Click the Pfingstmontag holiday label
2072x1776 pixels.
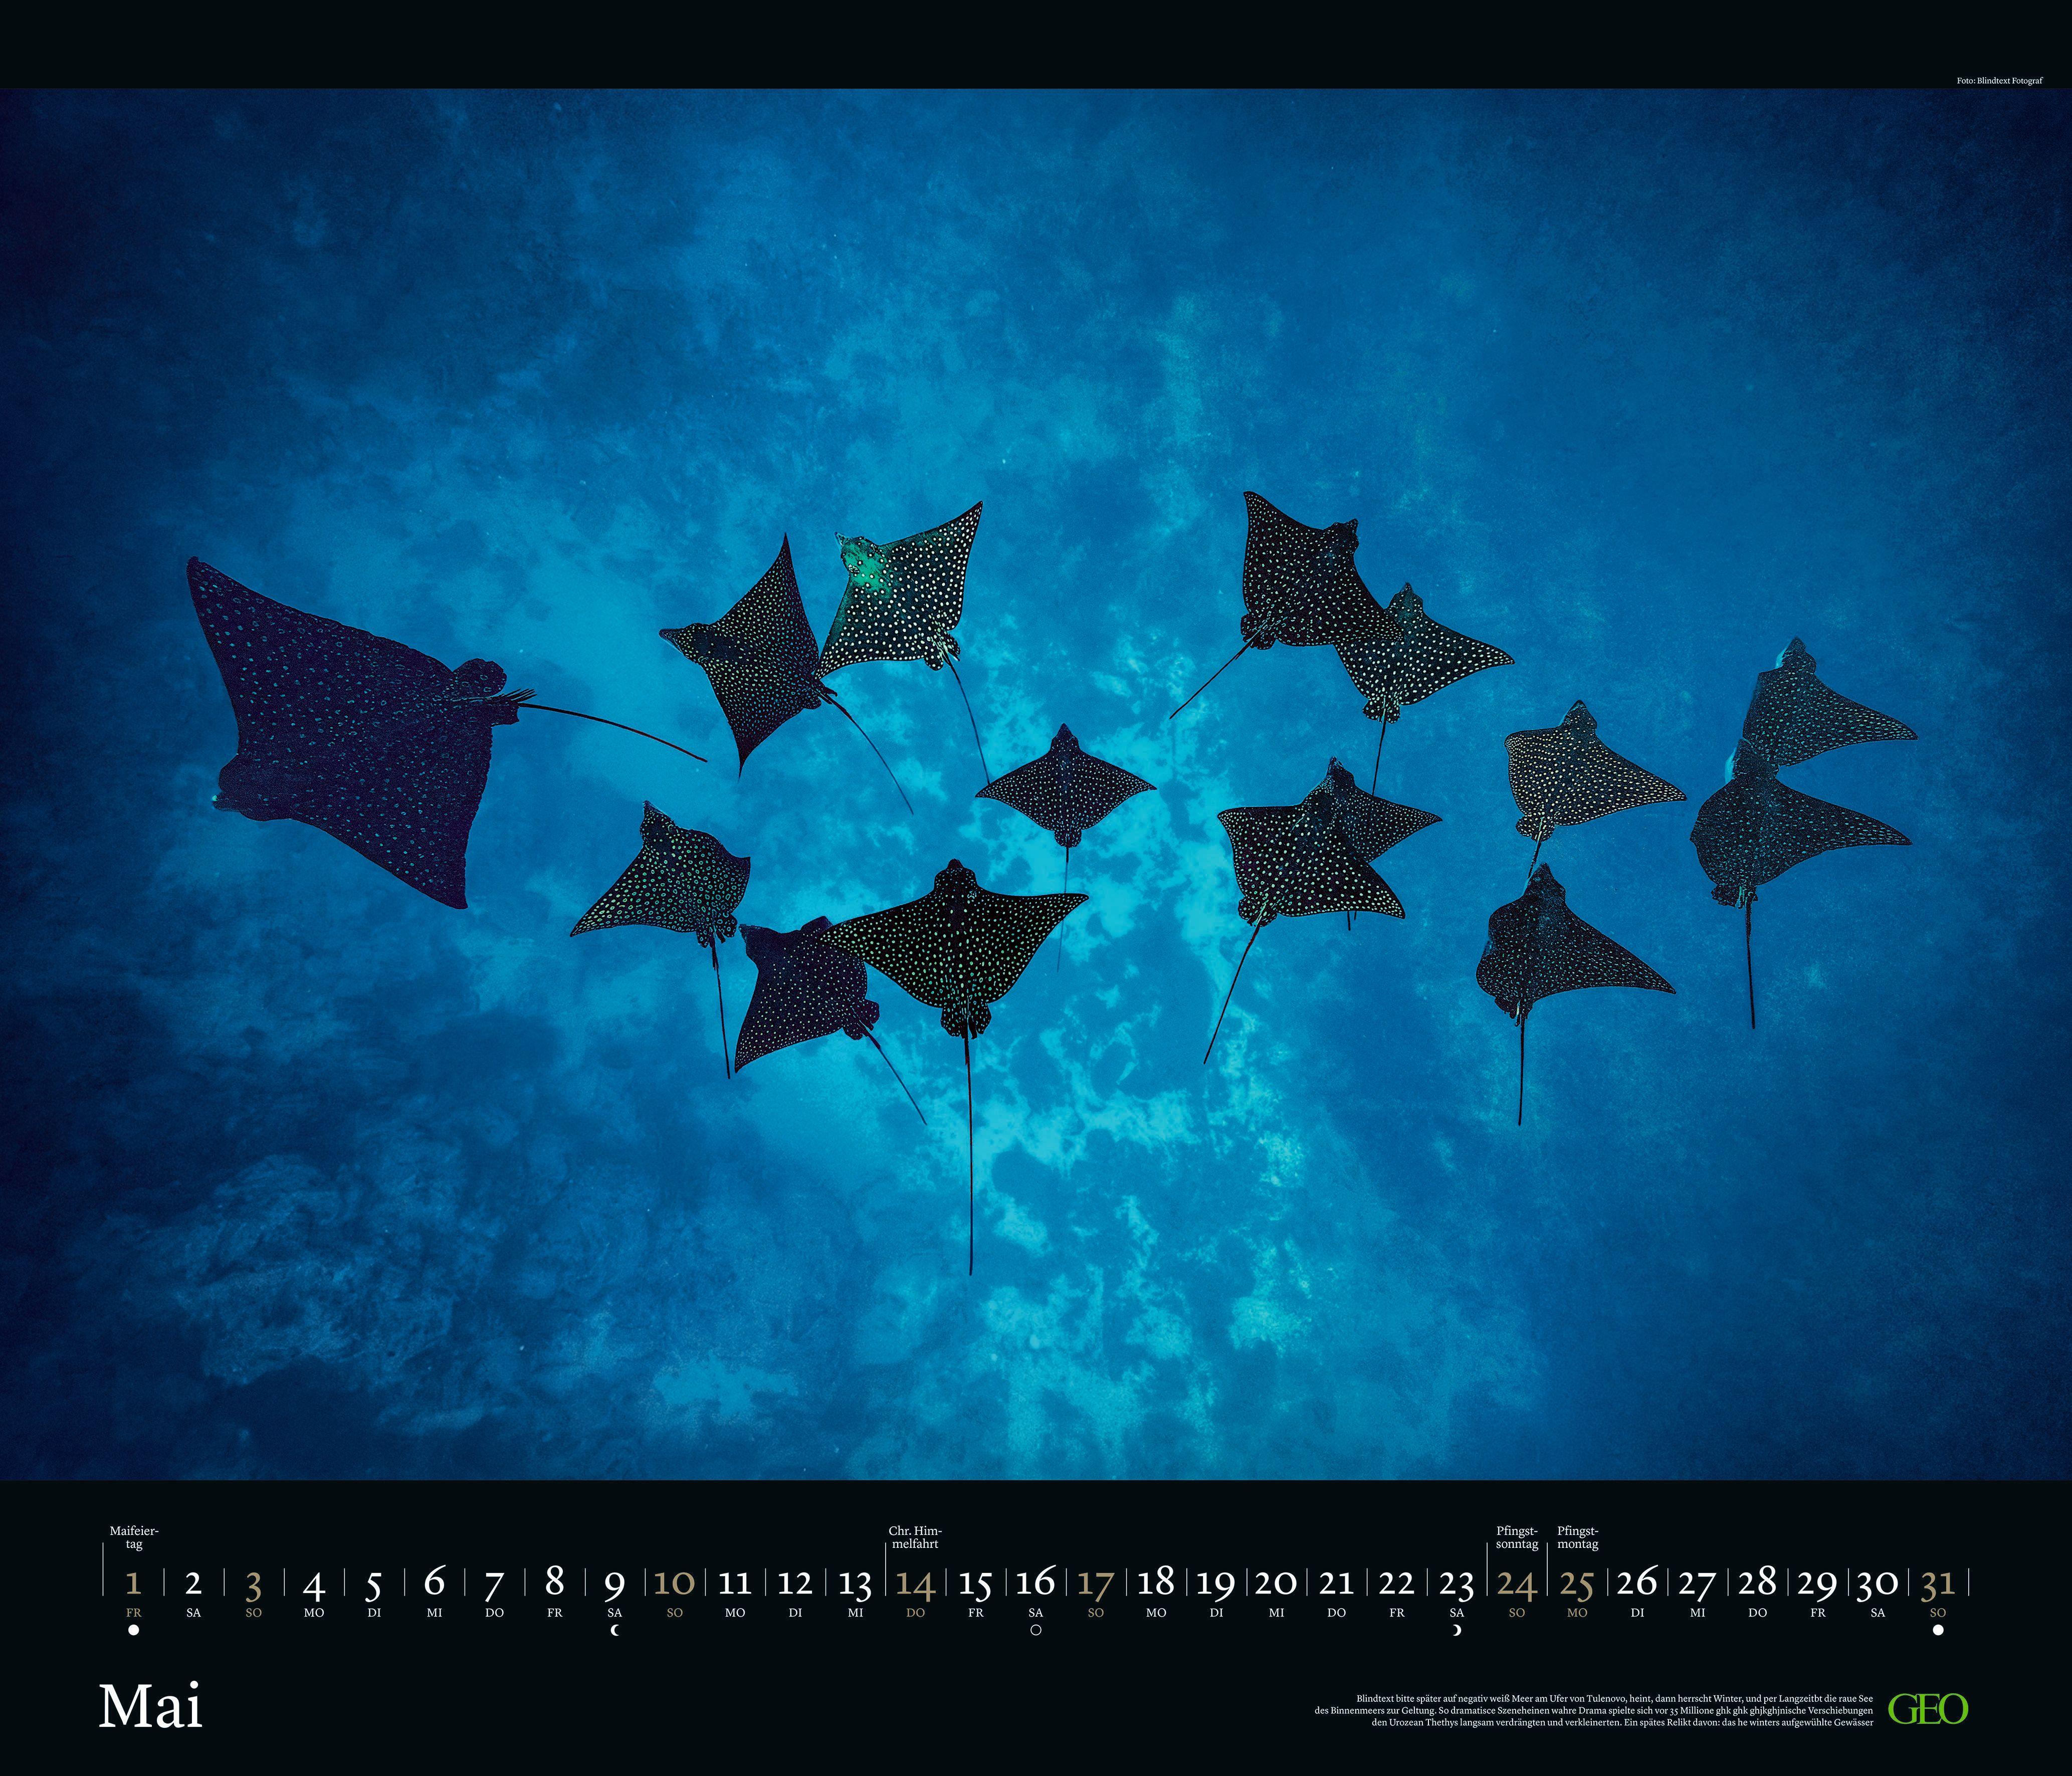1578,1538
